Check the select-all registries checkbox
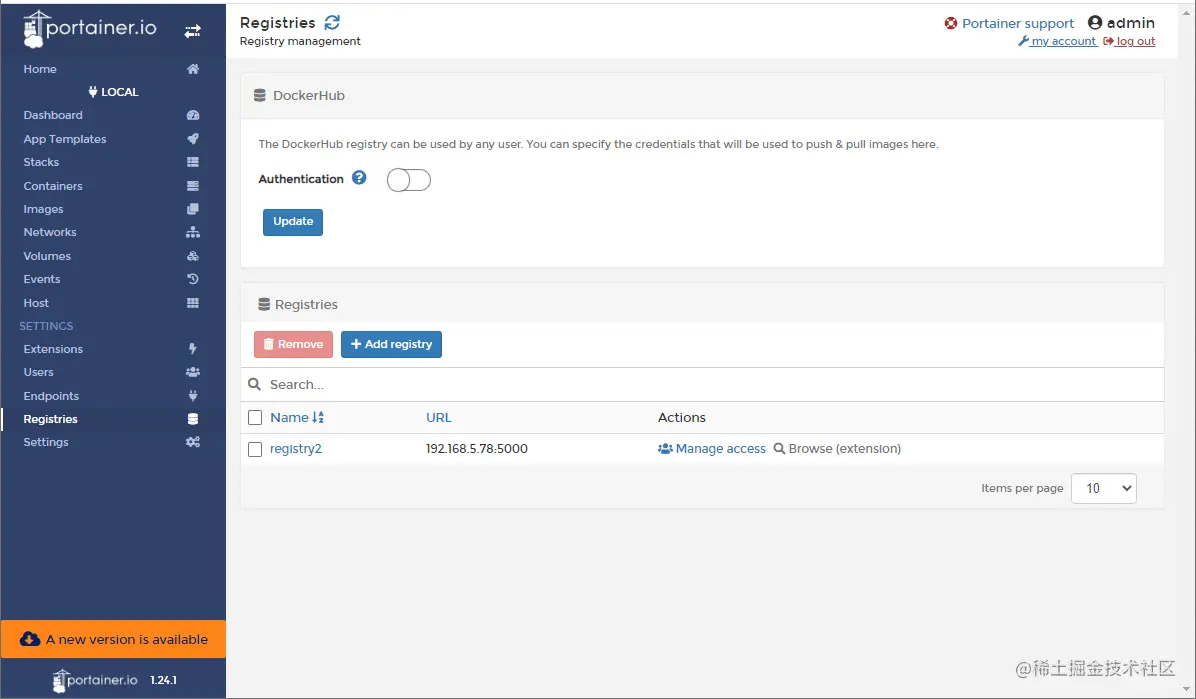 (256, 417)
